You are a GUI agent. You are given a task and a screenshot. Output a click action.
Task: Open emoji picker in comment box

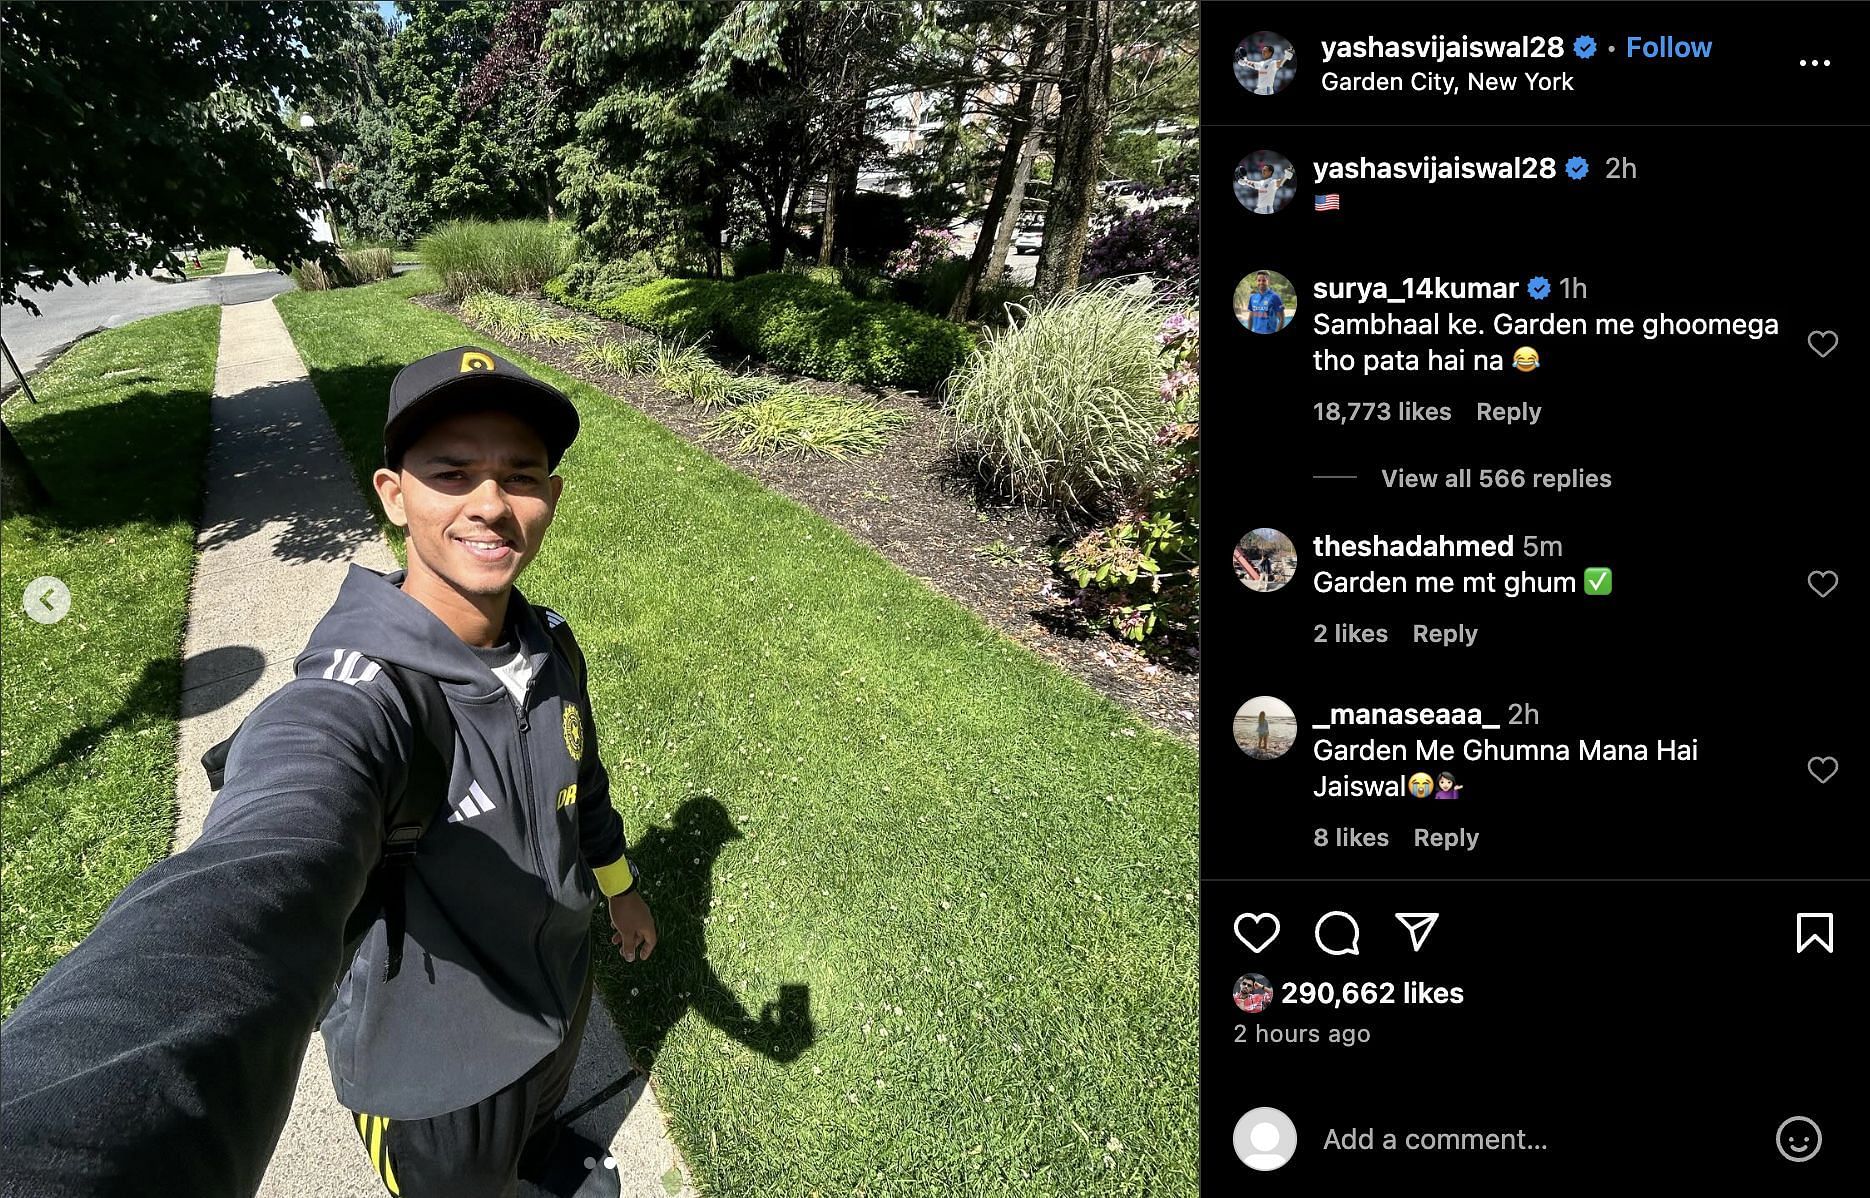[1798, 1139]
